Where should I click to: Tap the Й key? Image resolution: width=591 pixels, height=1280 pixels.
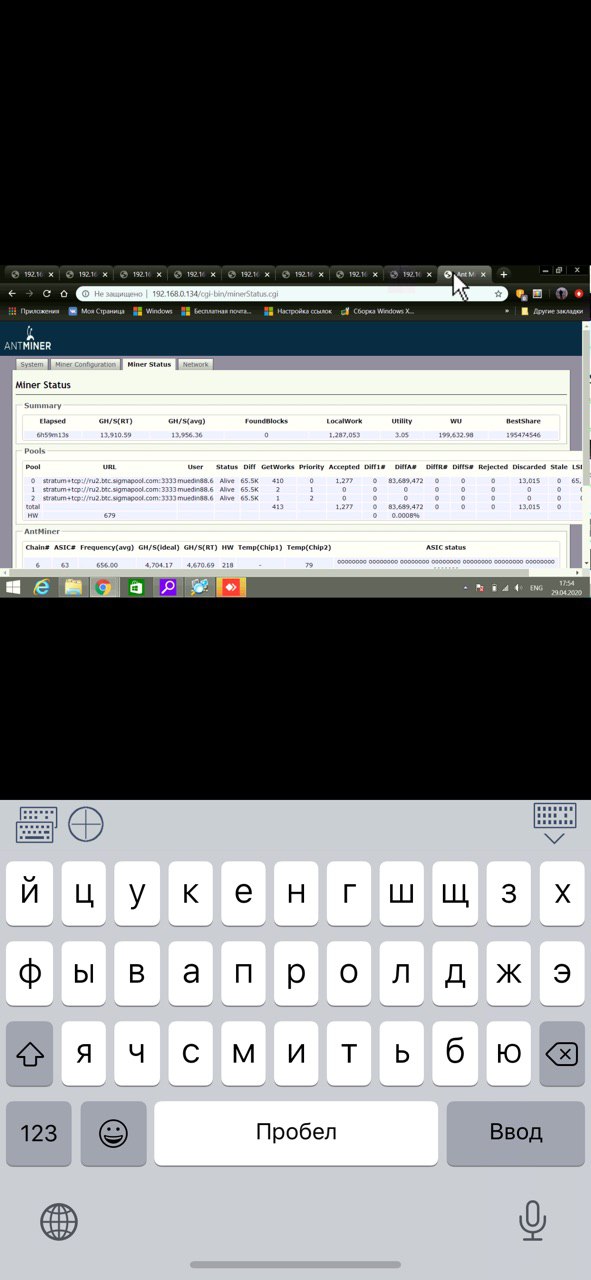point(30,893)
